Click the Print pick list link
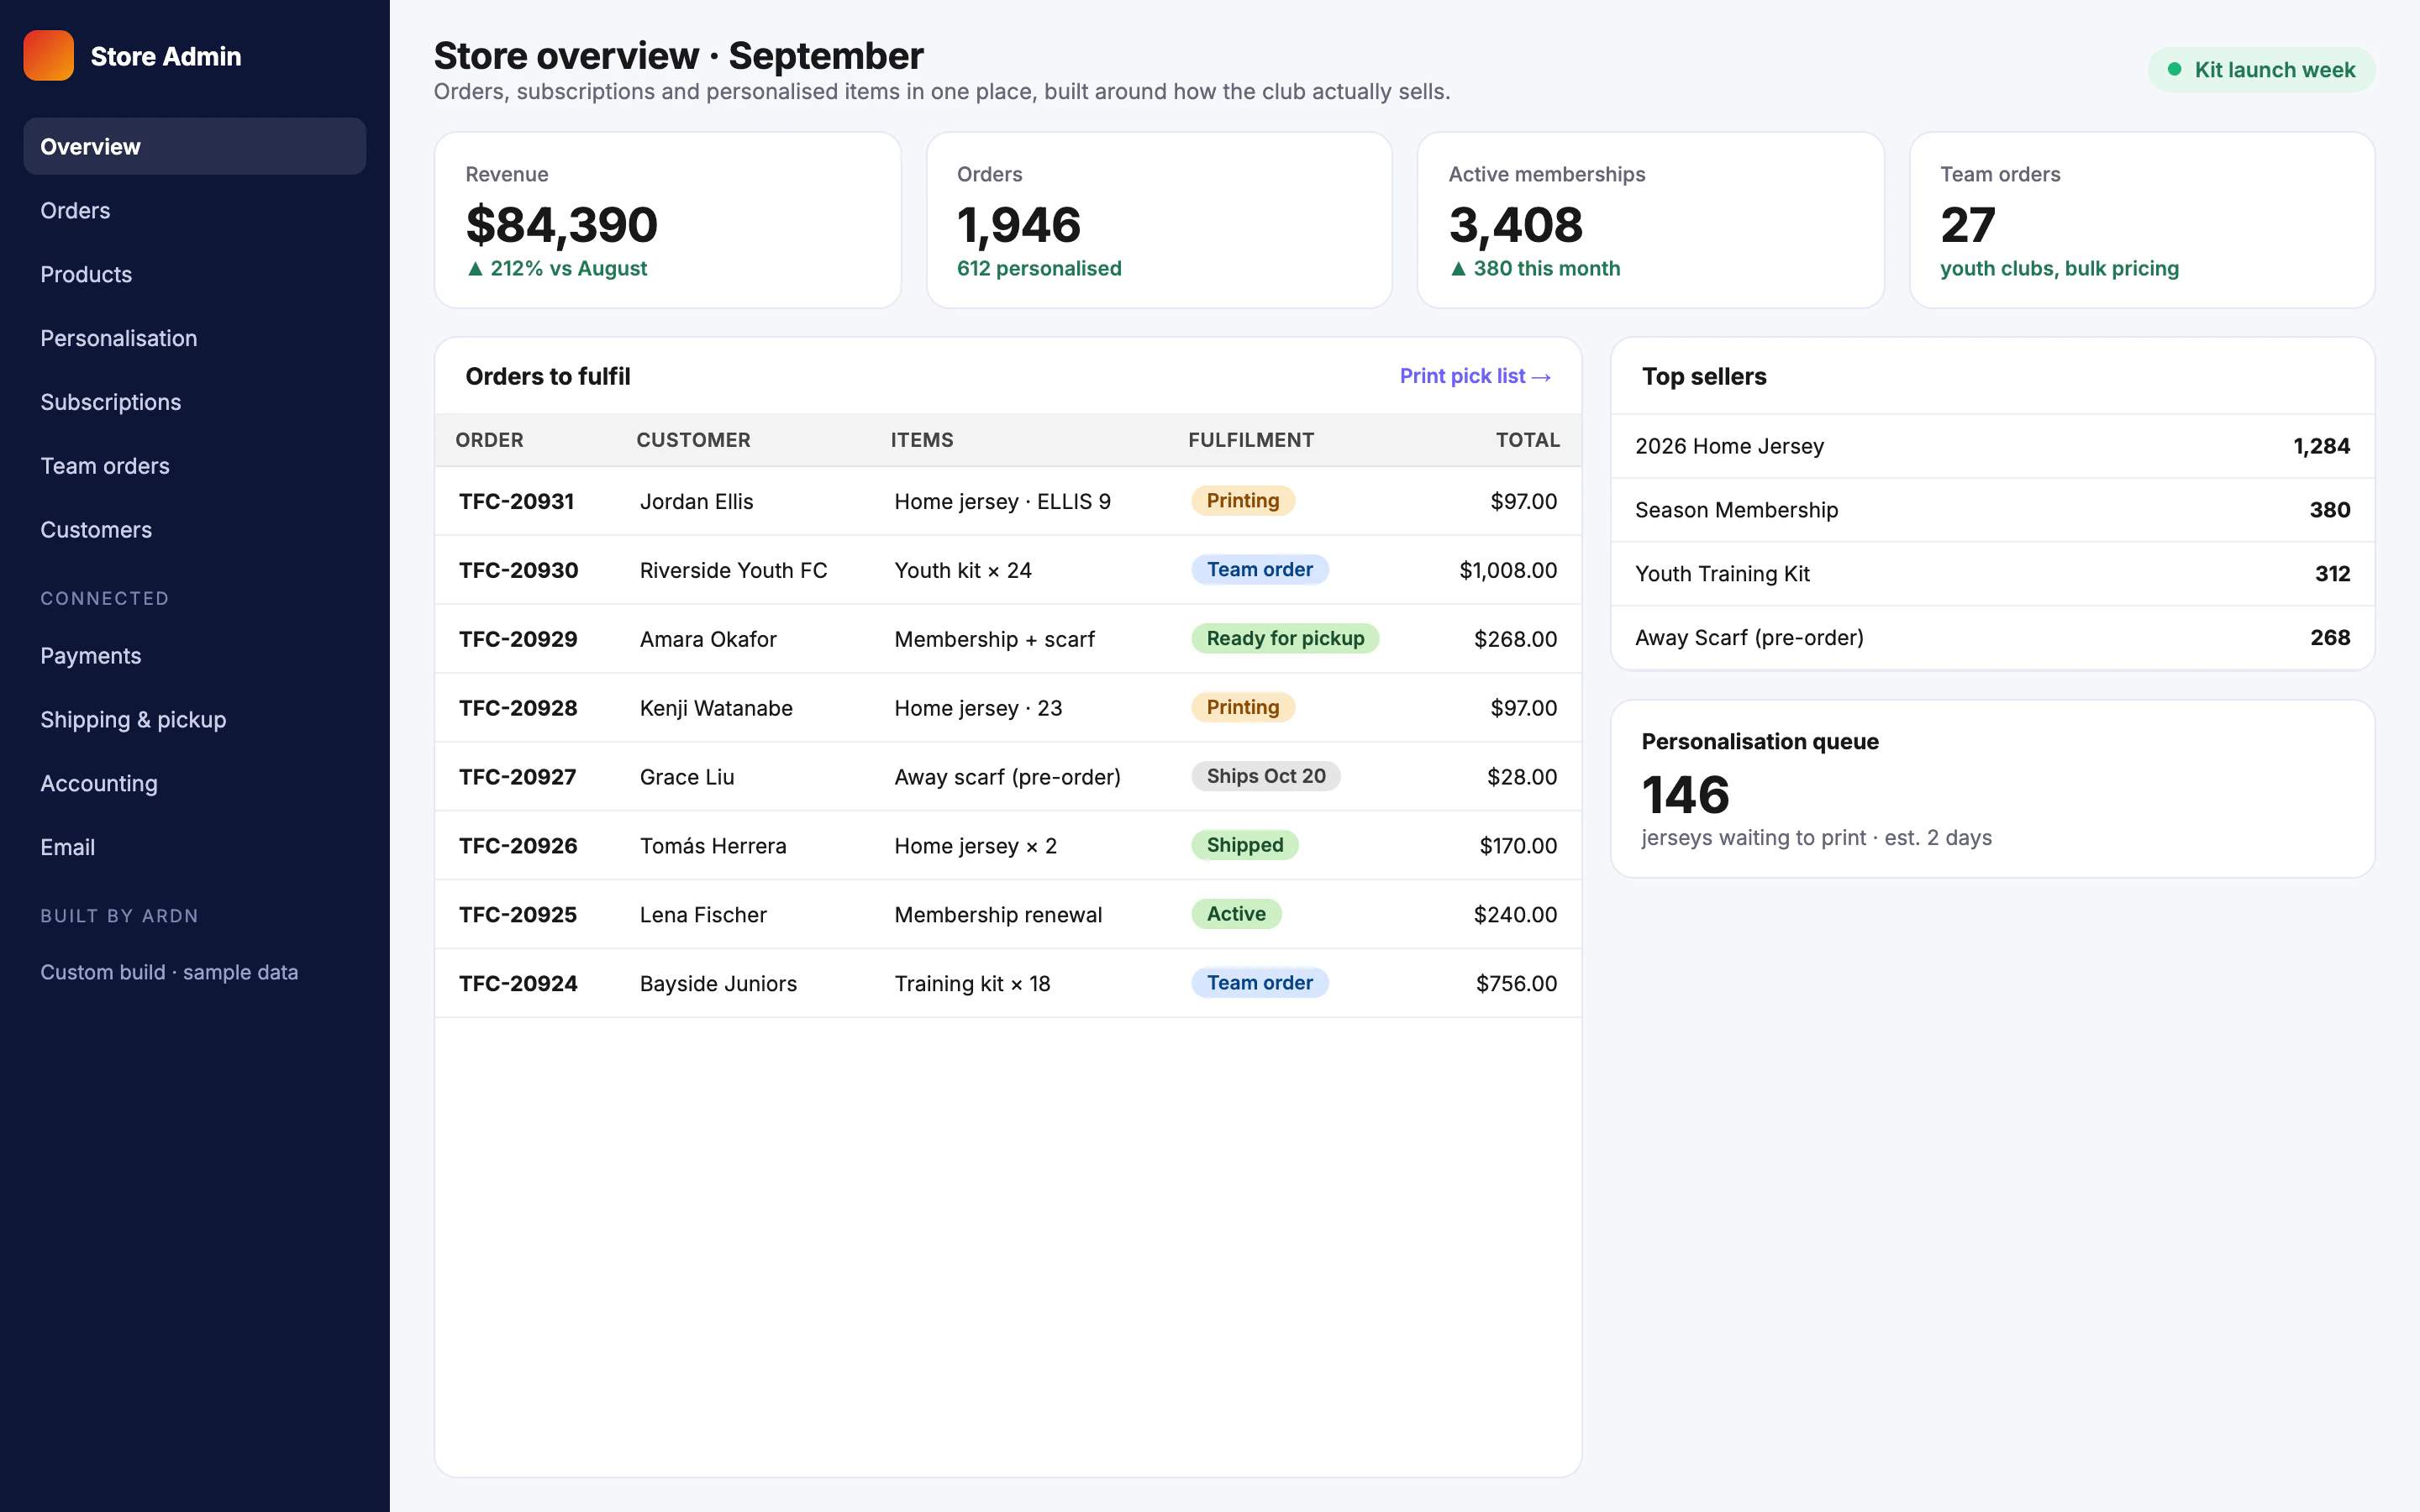Image resolution: width=2420 pixels, height=1512 pixels. (1475, 376)
